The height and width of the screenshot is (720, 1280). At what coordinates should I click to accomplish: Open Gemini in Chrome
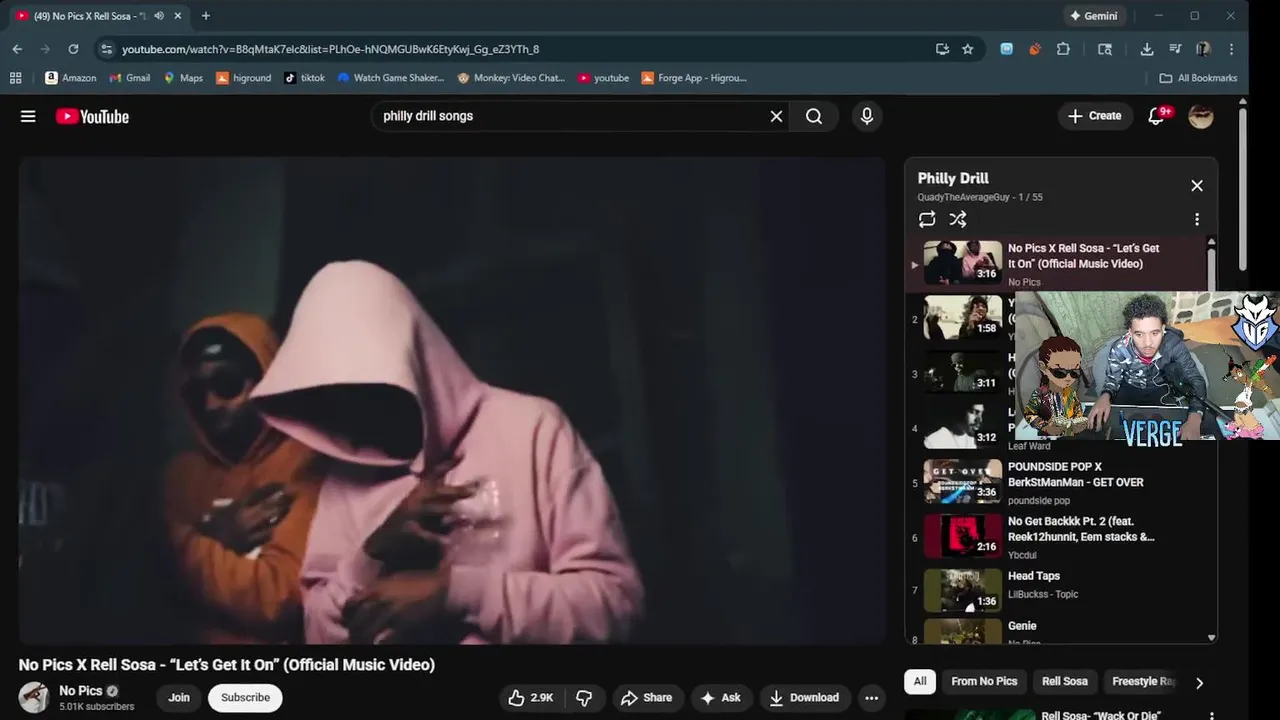pos(1093,16)
